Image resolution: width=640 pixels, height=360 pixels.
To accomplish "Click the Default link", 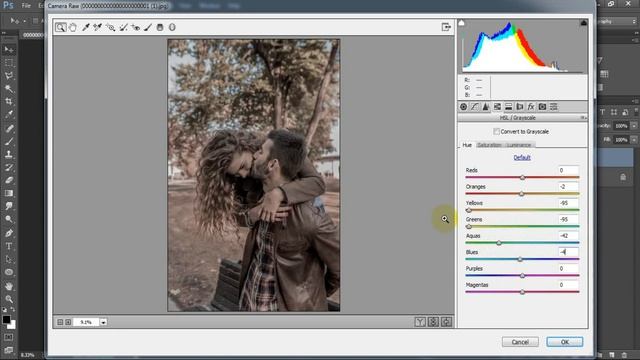I will [x=522, y=158].
